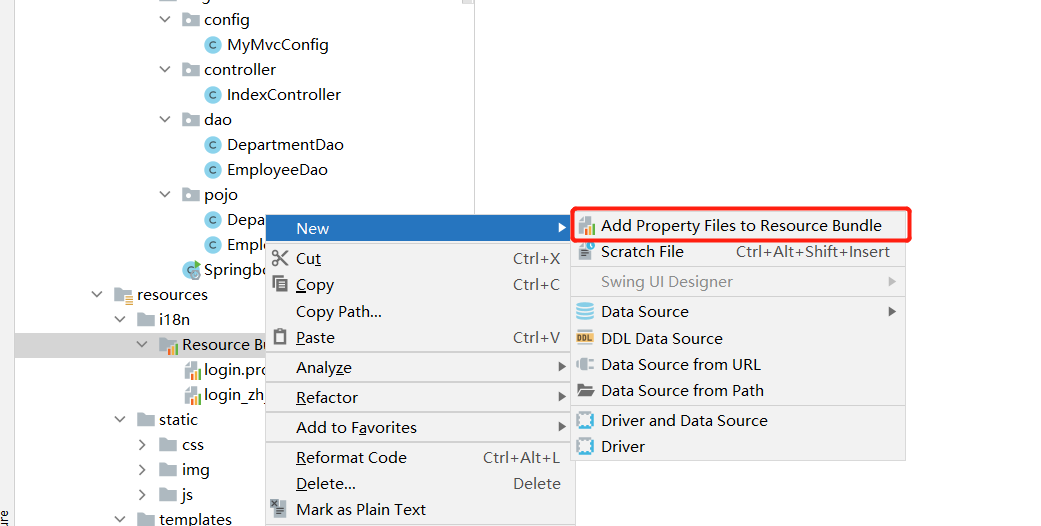
Task: Click the Data Source database icon
Action: coord(585,312)
